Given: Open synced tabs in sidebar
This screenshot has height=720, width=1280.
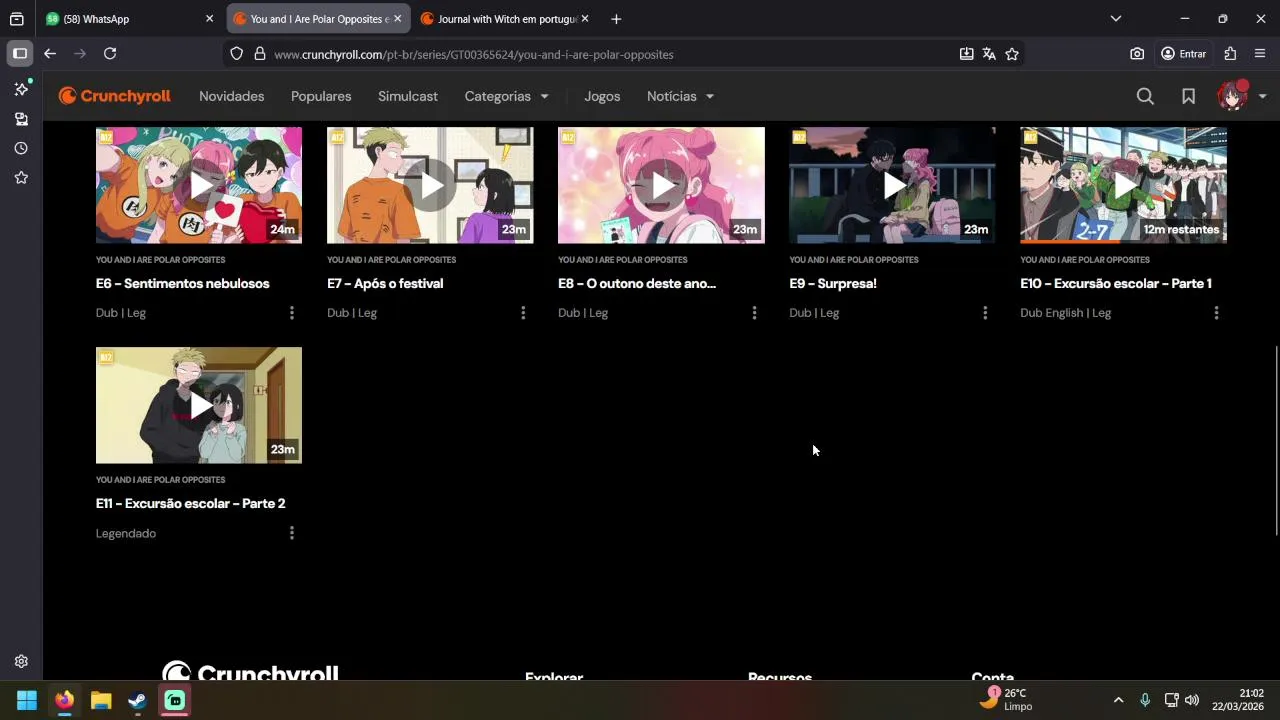Looking at the screenshot, I should coord(21,119).
